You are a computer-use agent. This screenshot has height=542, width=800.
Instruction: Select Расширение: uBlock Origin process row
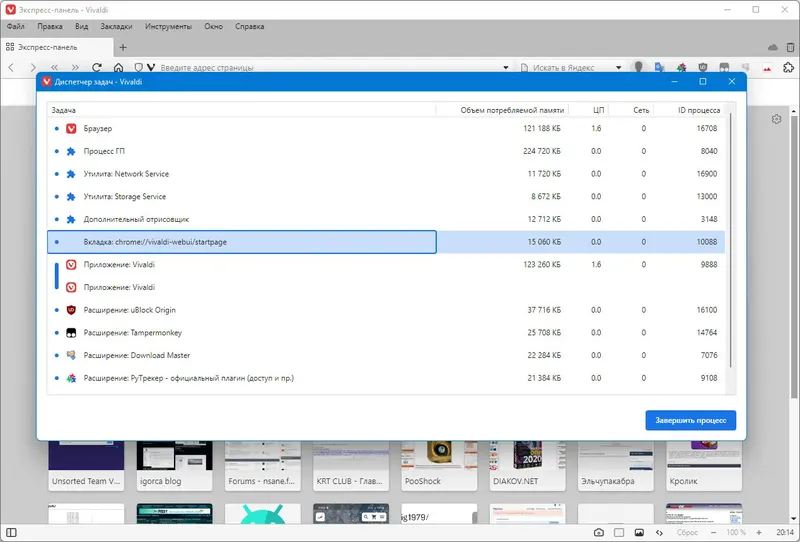tap(386, 310)
